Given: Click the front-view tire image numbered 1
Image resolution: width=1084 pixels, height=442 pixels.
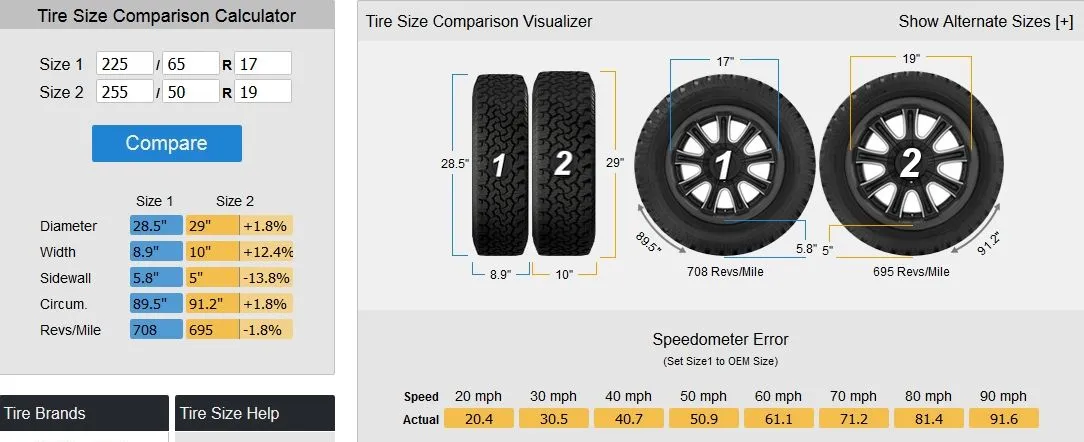Looking at the screenshot, I should pyautogui.click(x=498, y=163).
